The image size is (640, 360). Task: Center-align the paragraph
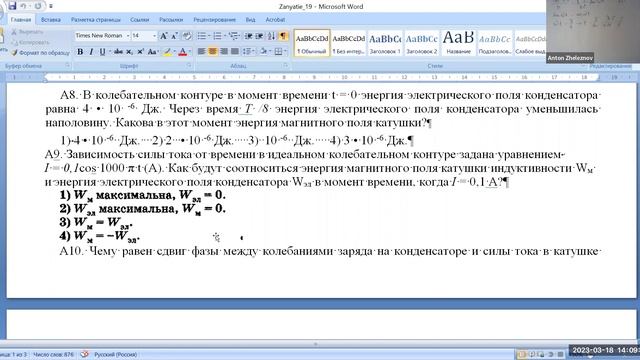(x=212, y=51)
